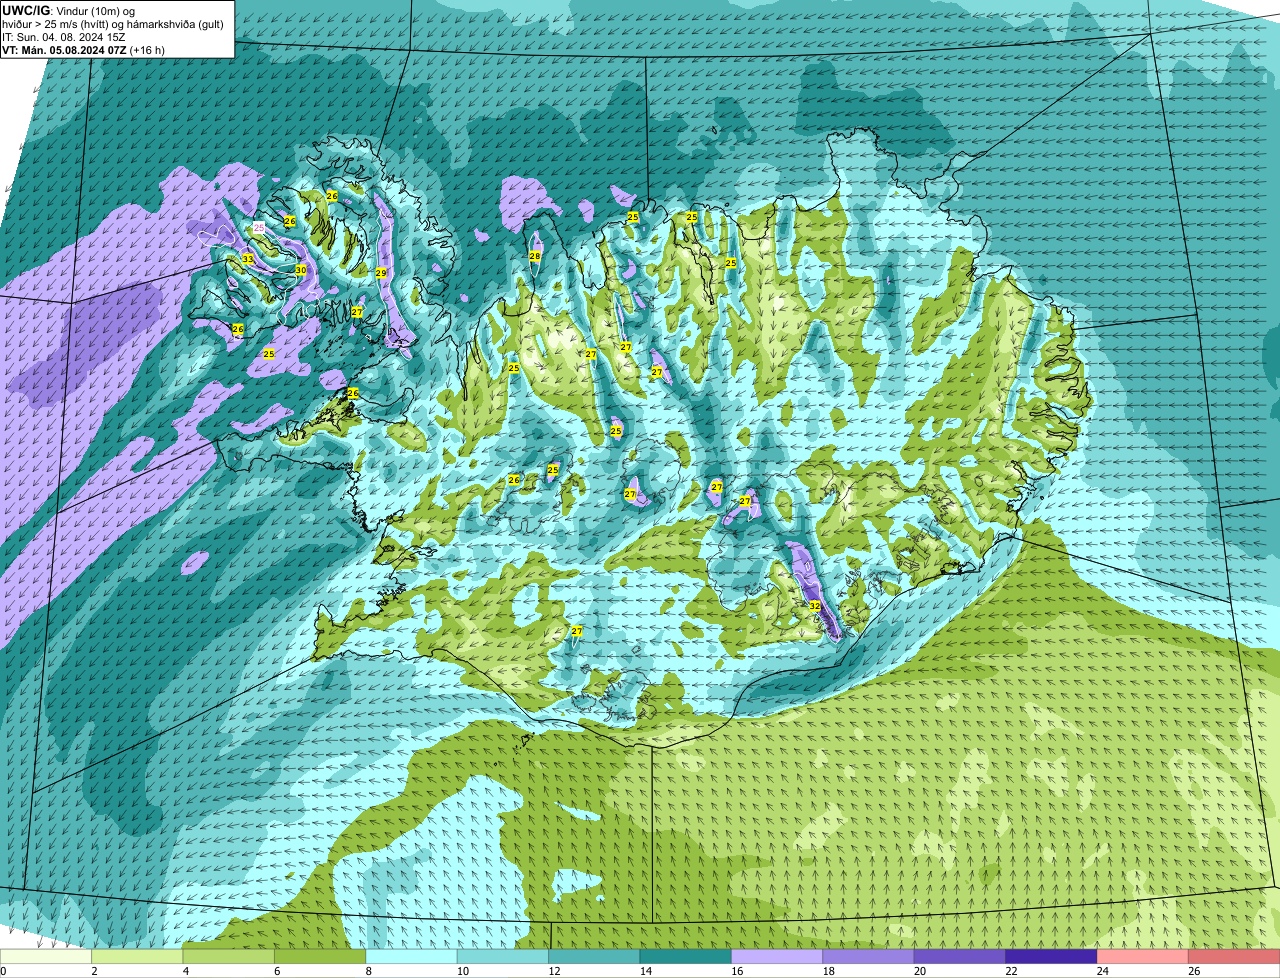
Task: Click the yellow gust label 33
Action: tap(248, 259)
